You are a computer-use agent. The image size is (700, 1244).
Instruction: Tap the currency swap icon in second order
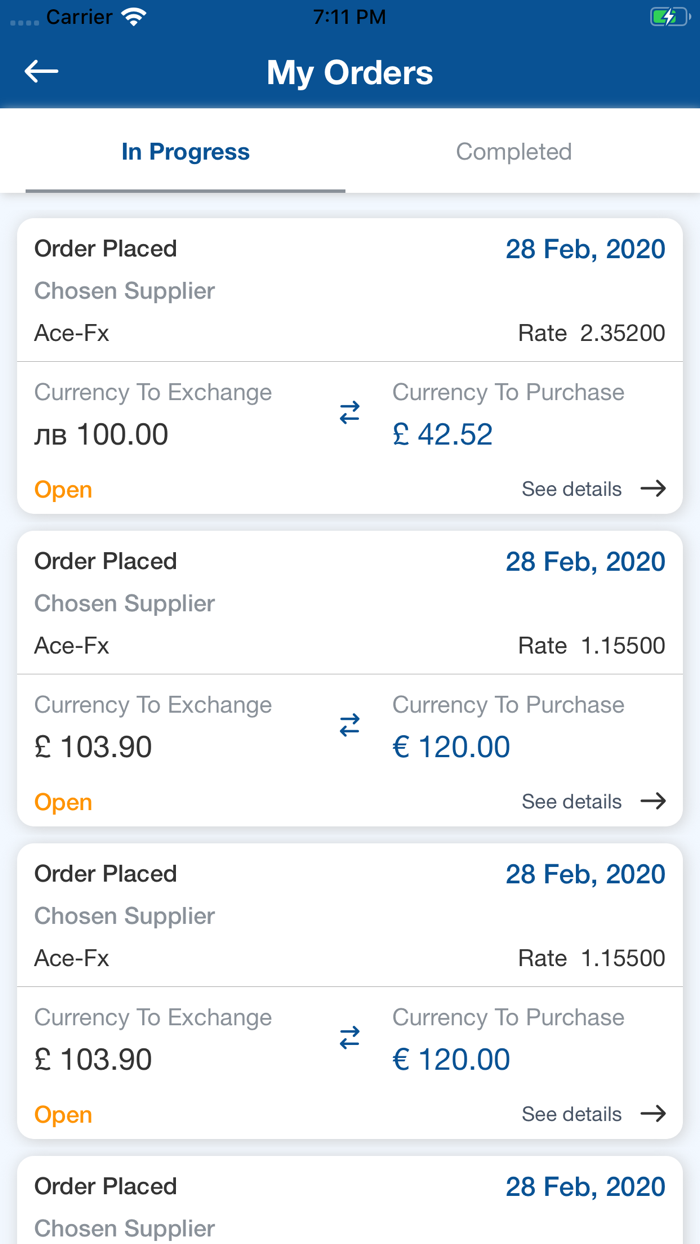click(x=349, y=723)
